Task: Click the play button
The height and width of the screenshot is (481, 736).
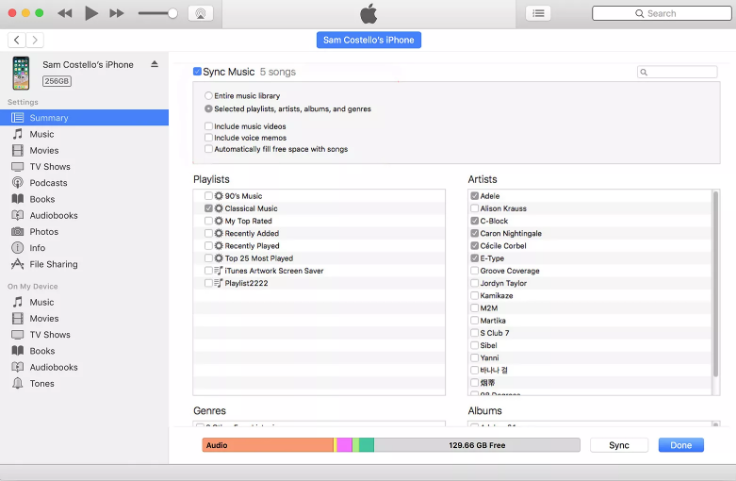Action: (x=91, y=13)
